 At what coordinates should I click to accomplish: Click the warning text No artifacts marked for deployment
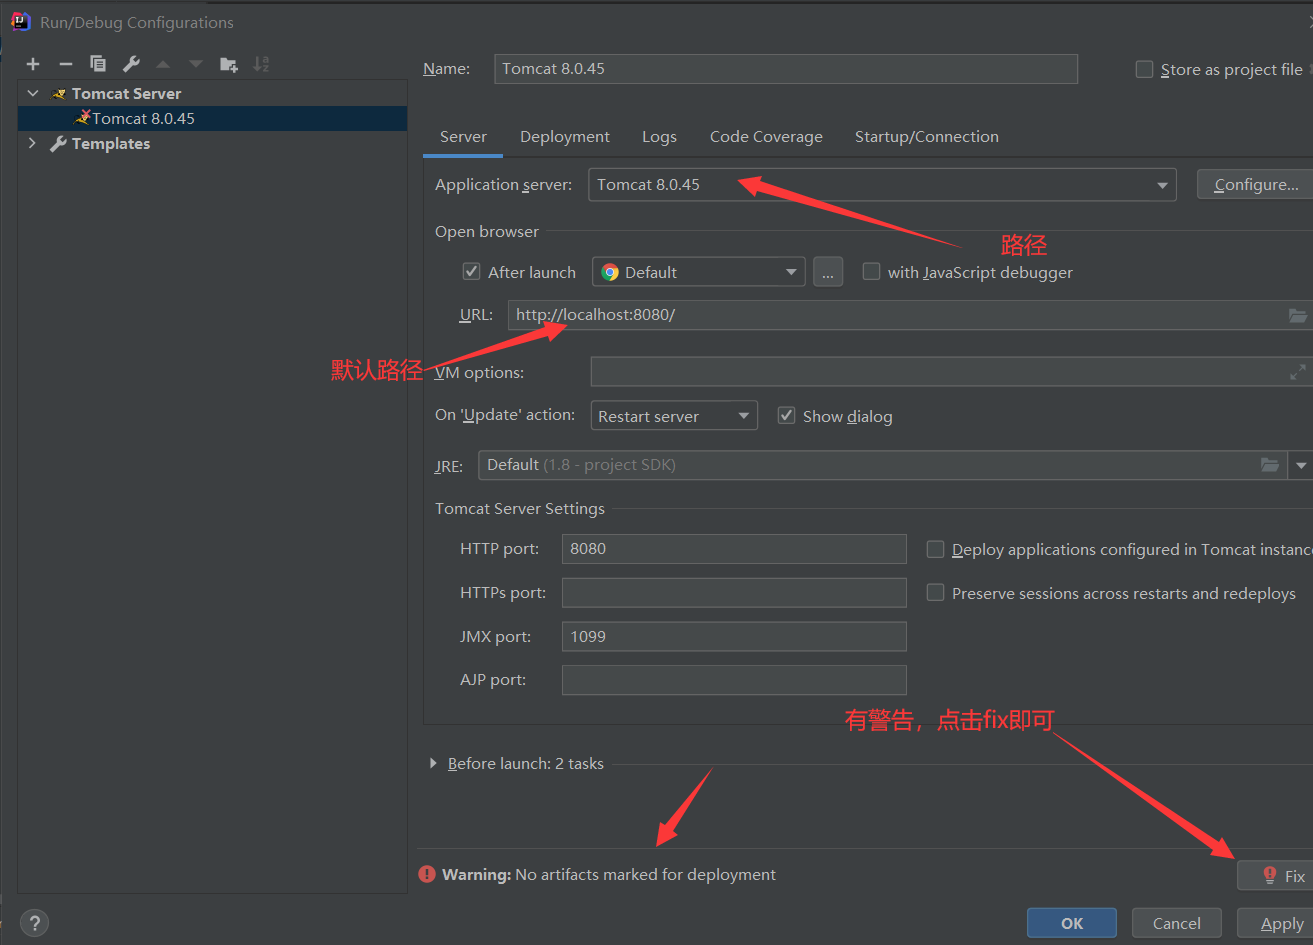click(645, 874)
